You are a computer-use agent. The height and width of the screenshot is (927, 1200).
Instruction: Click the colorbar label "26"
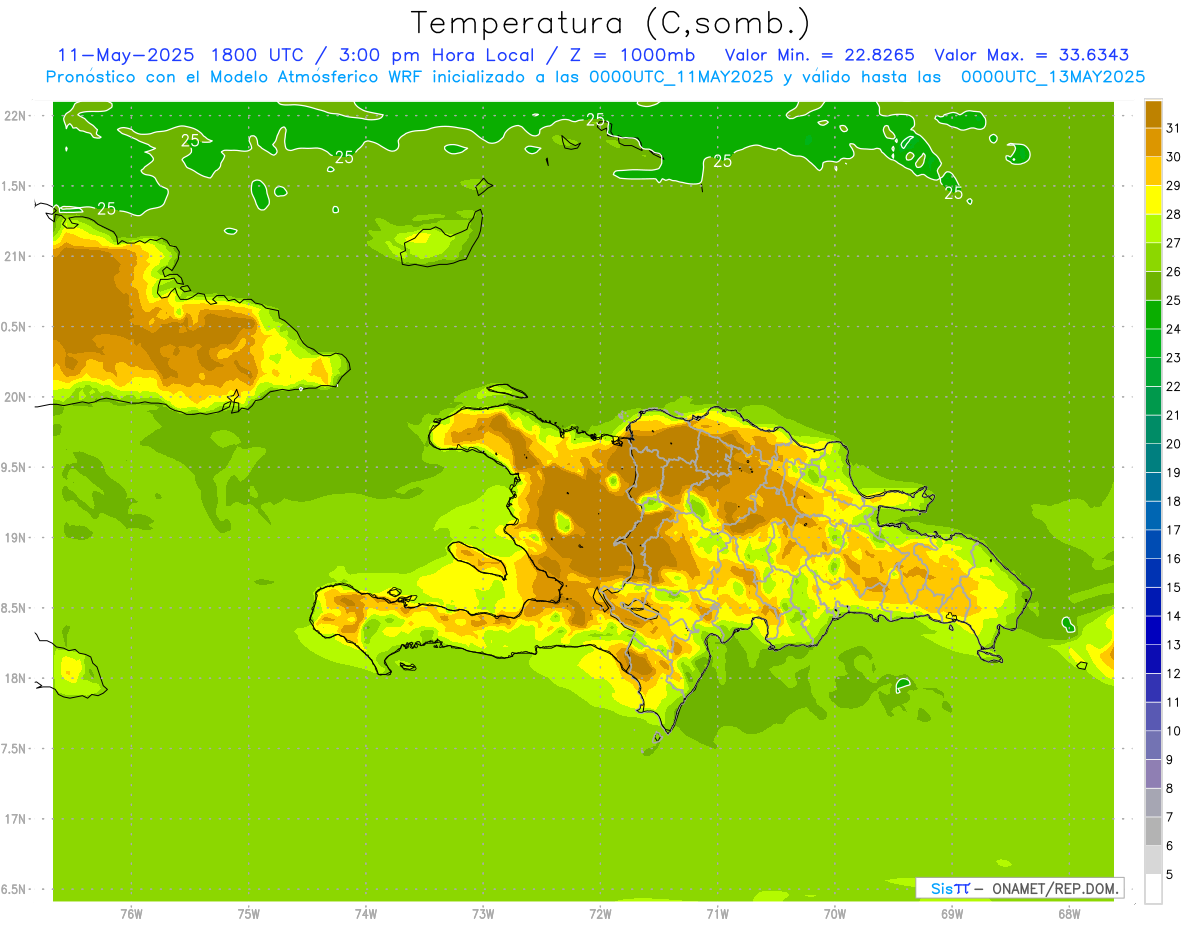(x=1175, y=272)
